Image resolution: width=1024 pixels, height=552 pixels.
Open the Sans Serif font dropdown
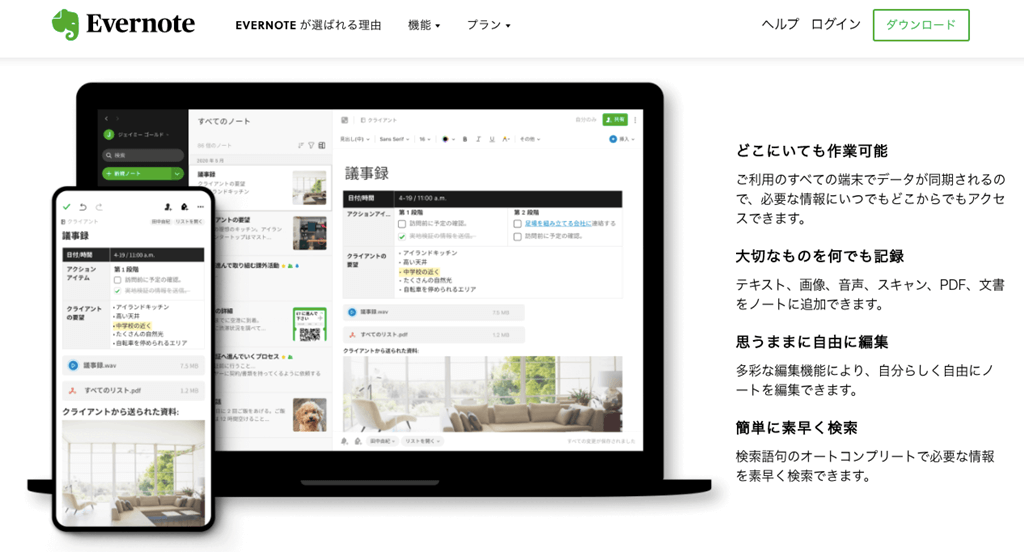(x=395, y=139)
